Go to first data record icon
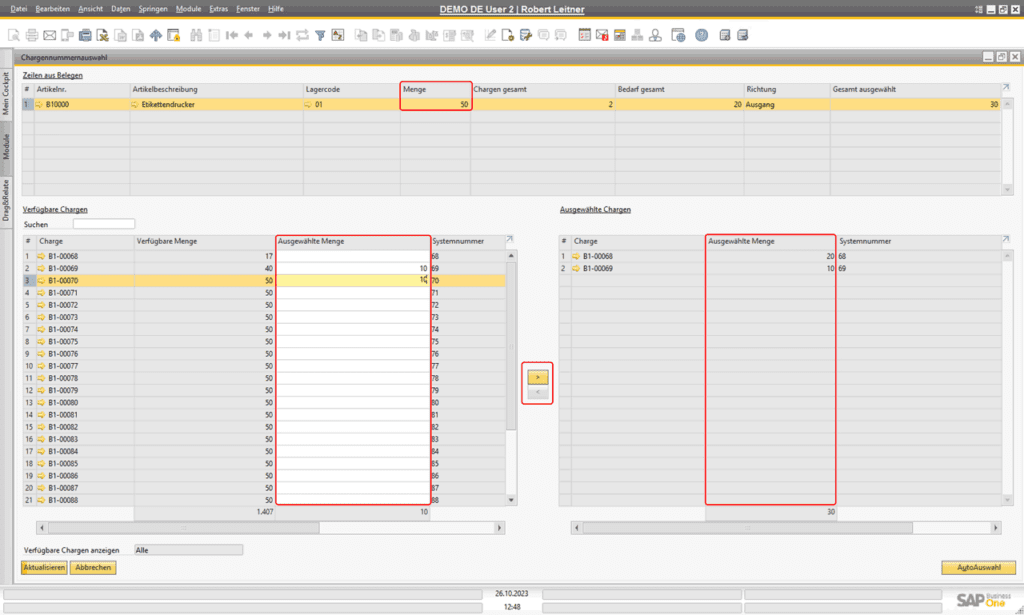The height and width of the screenshot is (615, 1024). point(231,35)
